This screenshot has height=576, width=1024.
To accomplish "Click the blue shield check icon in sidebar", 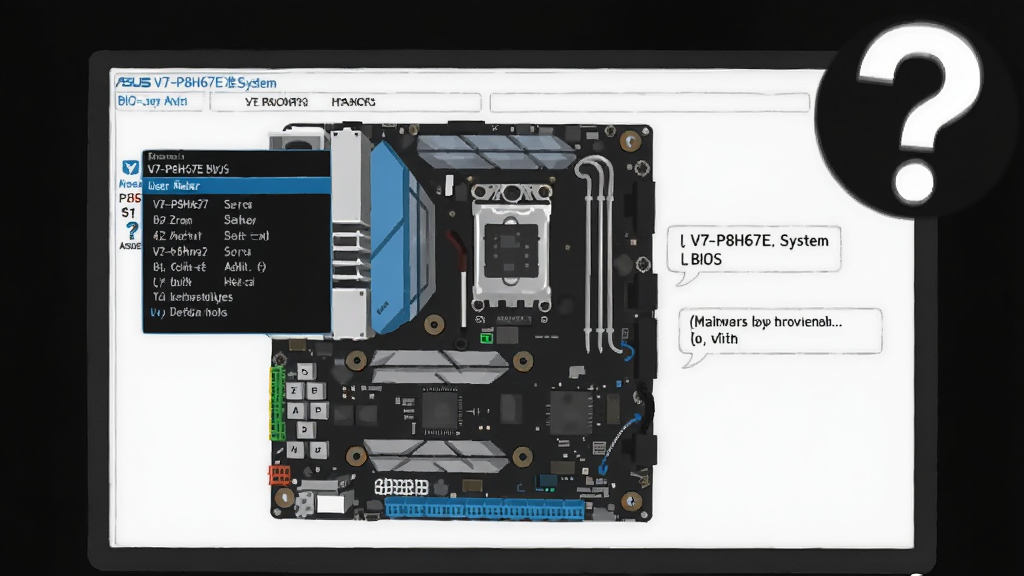I will pyautogui.click(x=131, y=168).
